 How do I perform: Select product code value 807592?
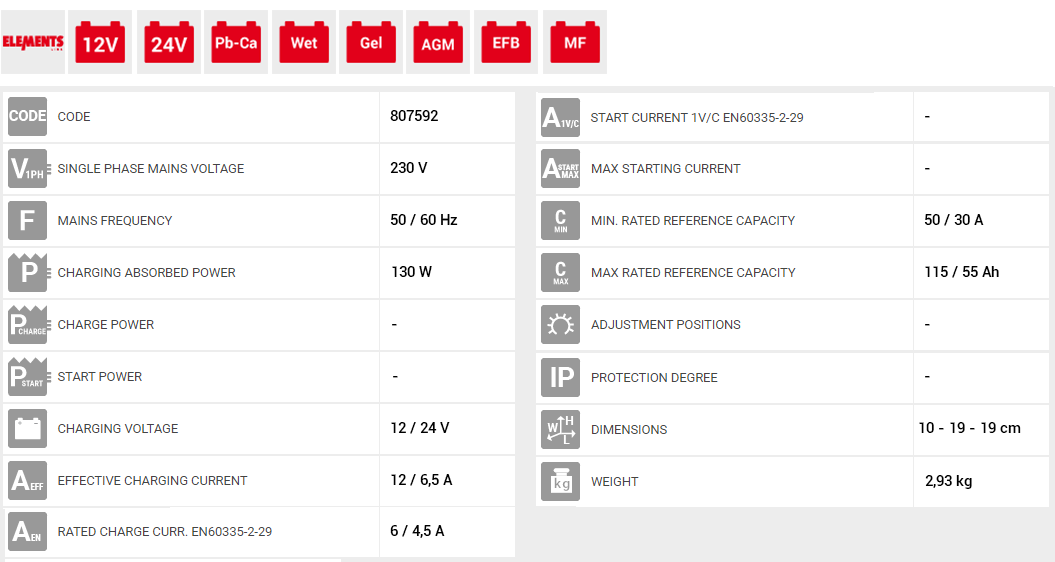coord(414,116)
